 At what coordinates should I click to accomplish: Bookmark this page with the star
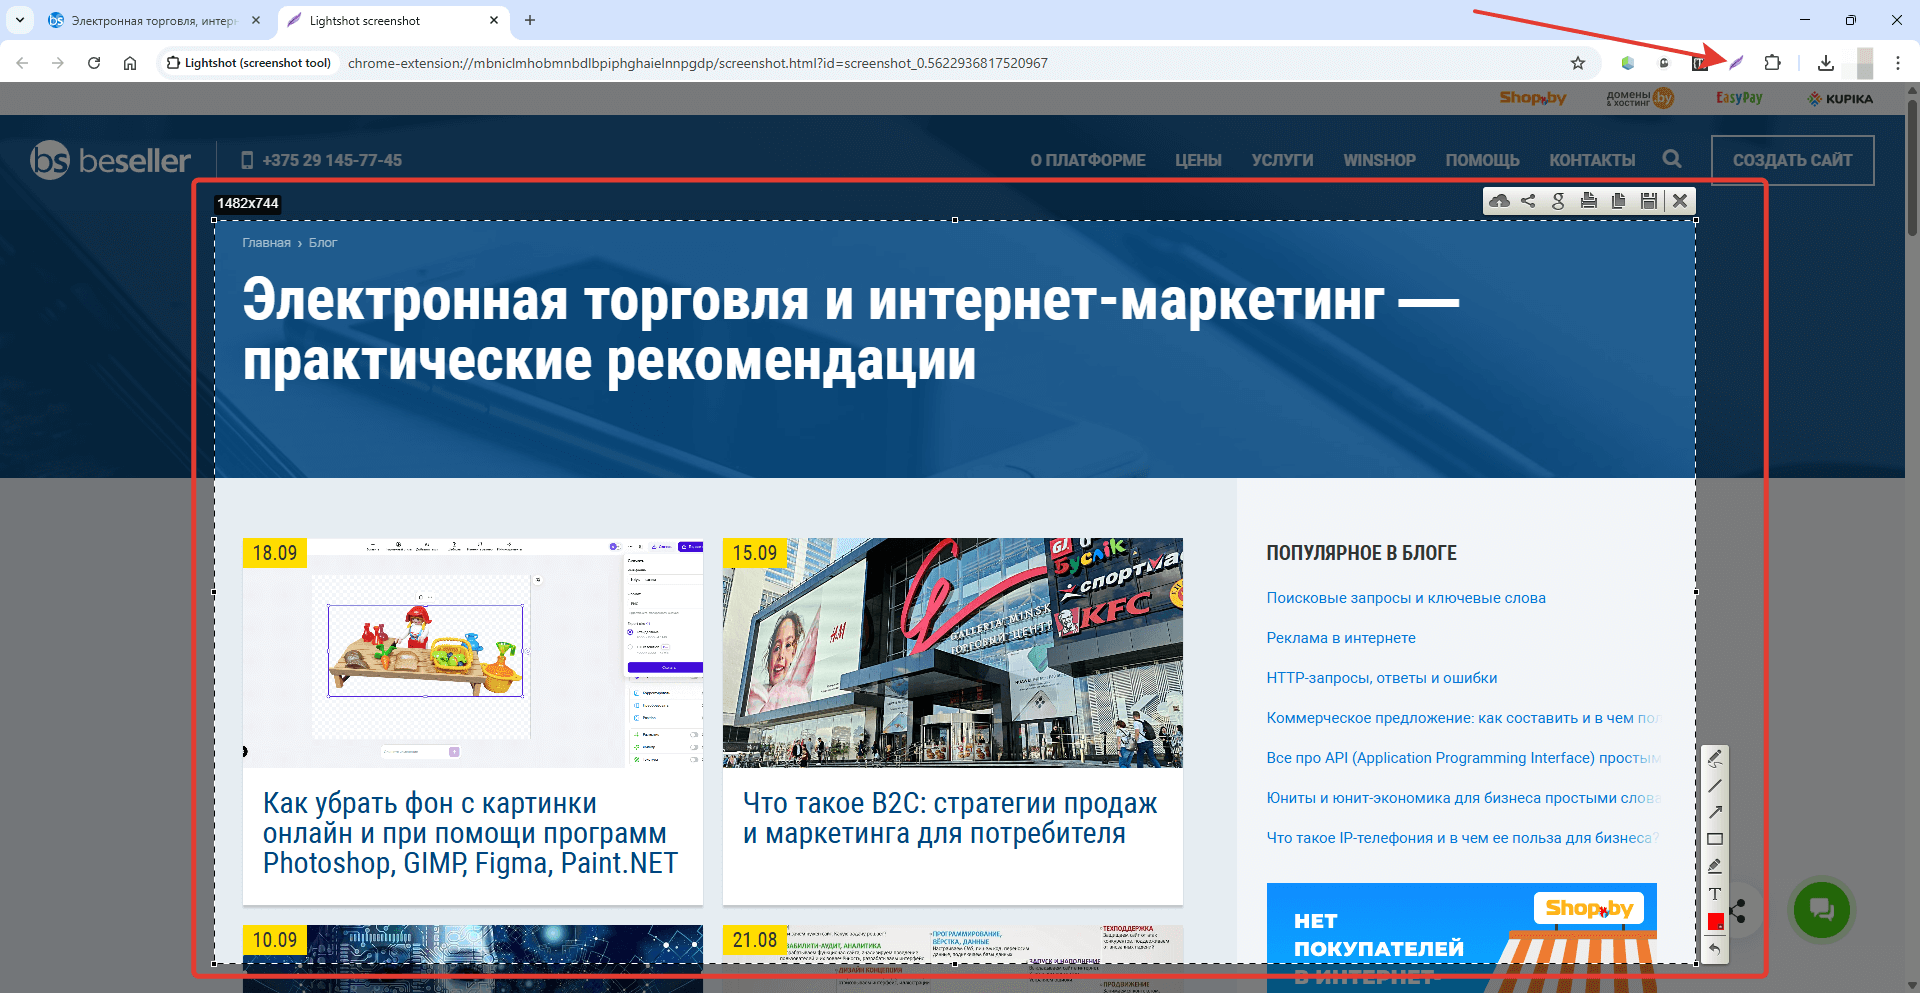click(x=1578, y=63)
